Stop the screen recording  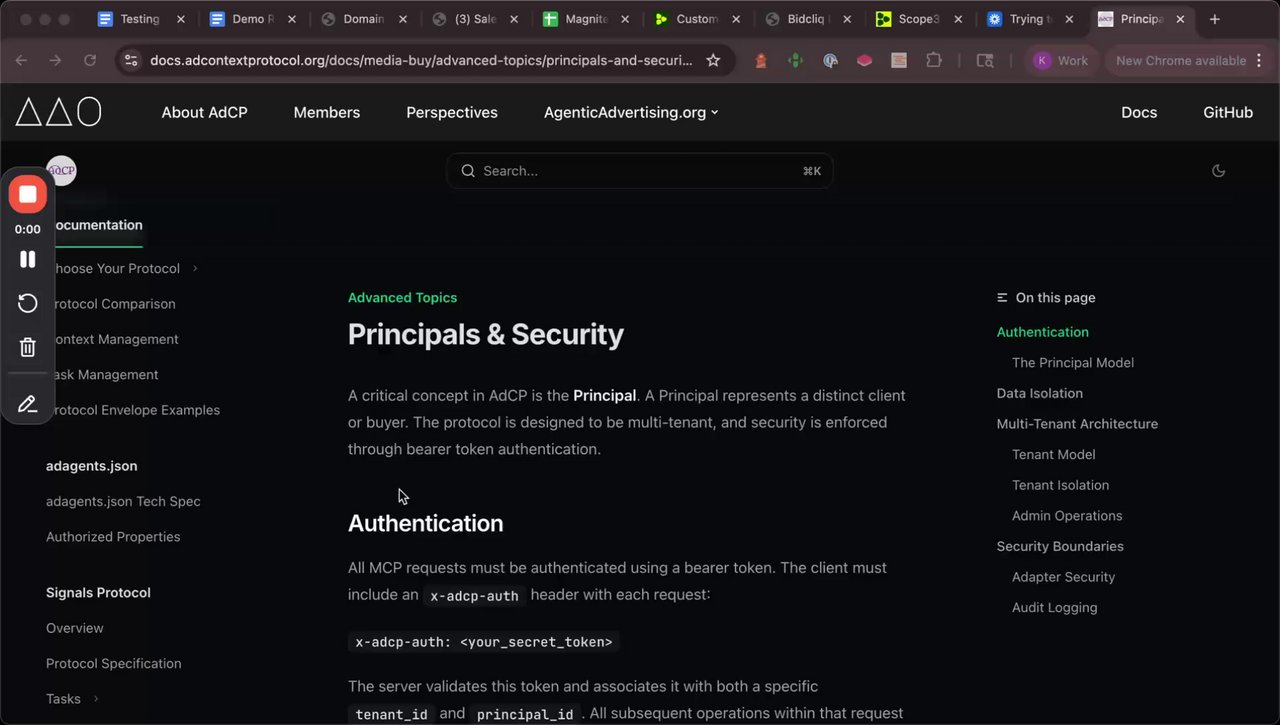tap(28, 194)
